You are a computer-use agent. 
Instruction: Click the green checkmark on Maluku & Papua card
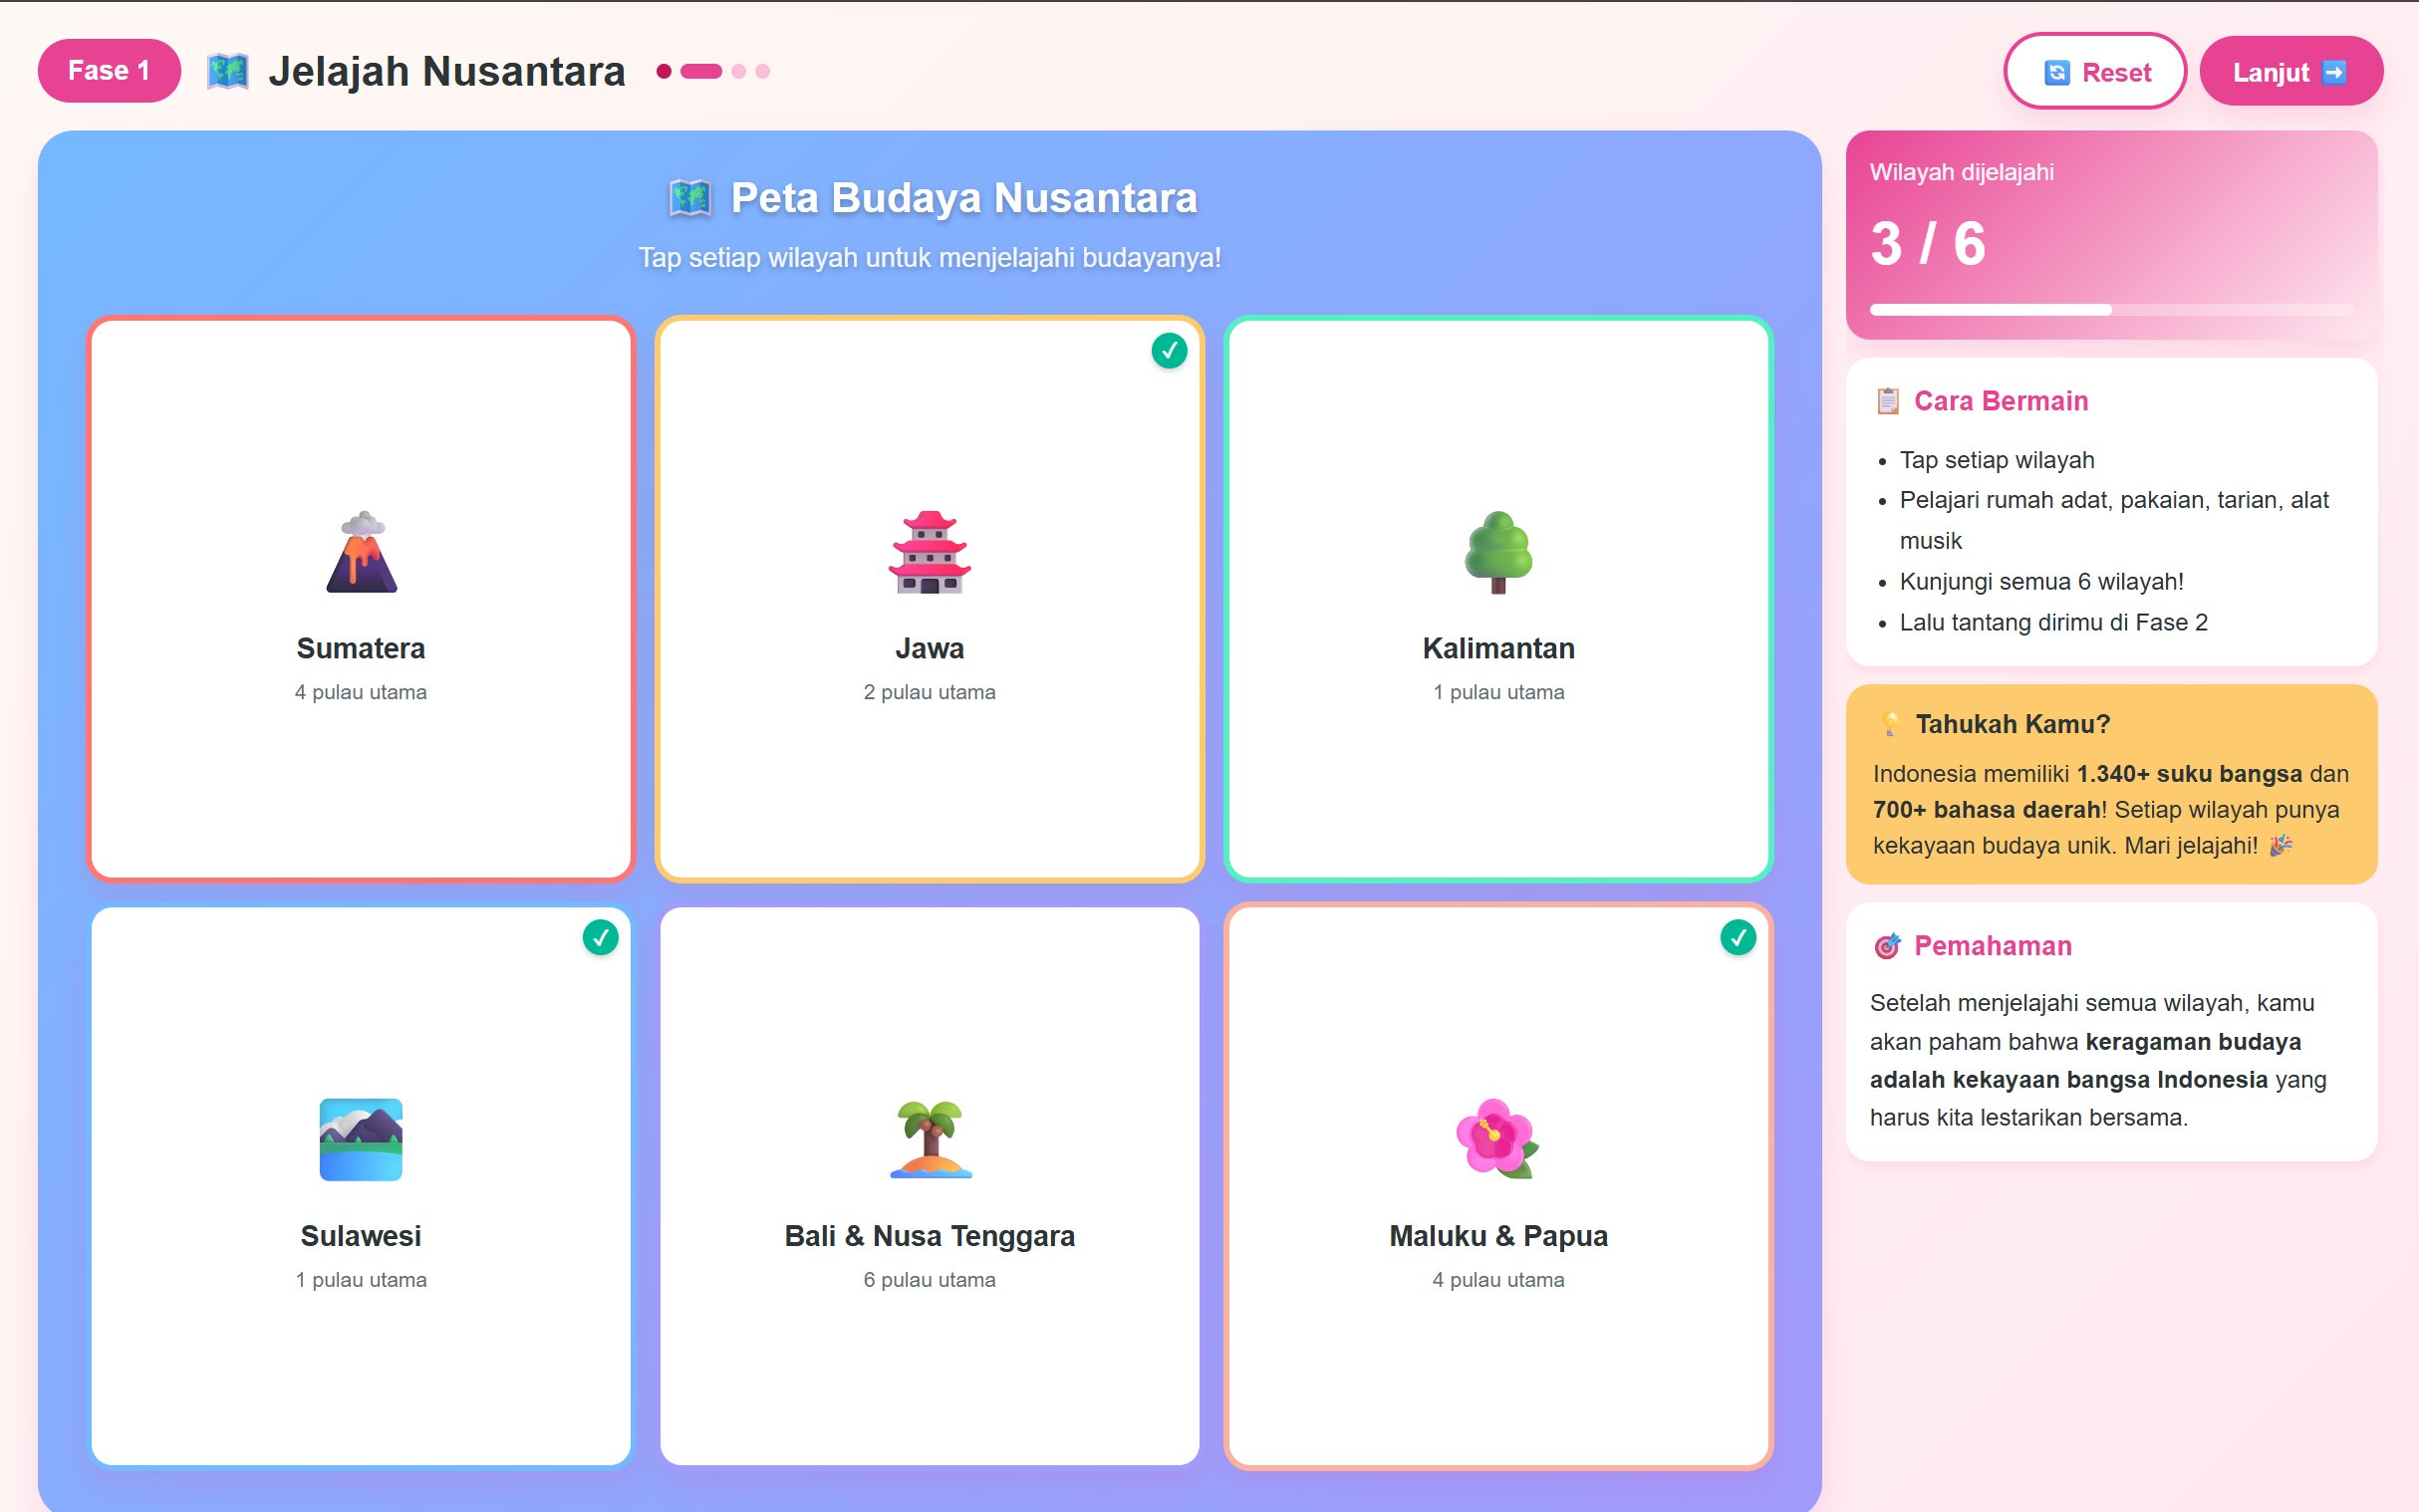point(1738,937)
